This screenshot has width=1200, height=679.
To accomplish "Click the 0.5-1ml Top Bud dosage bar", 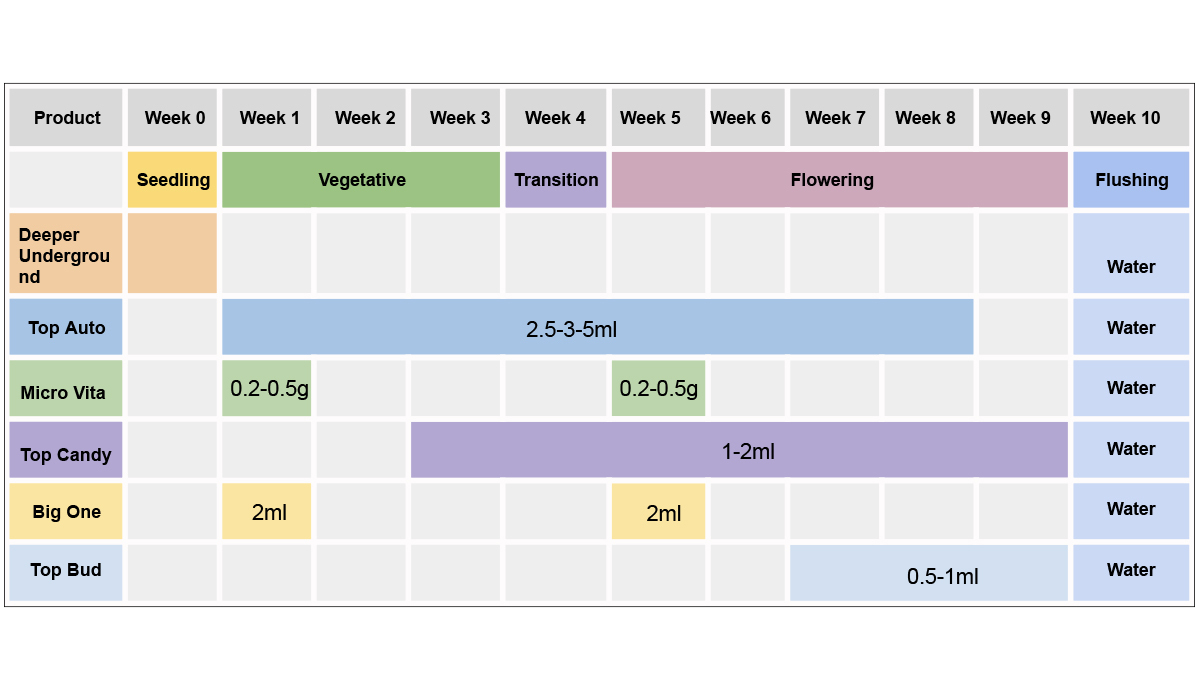I will click(x=929, y=574).
